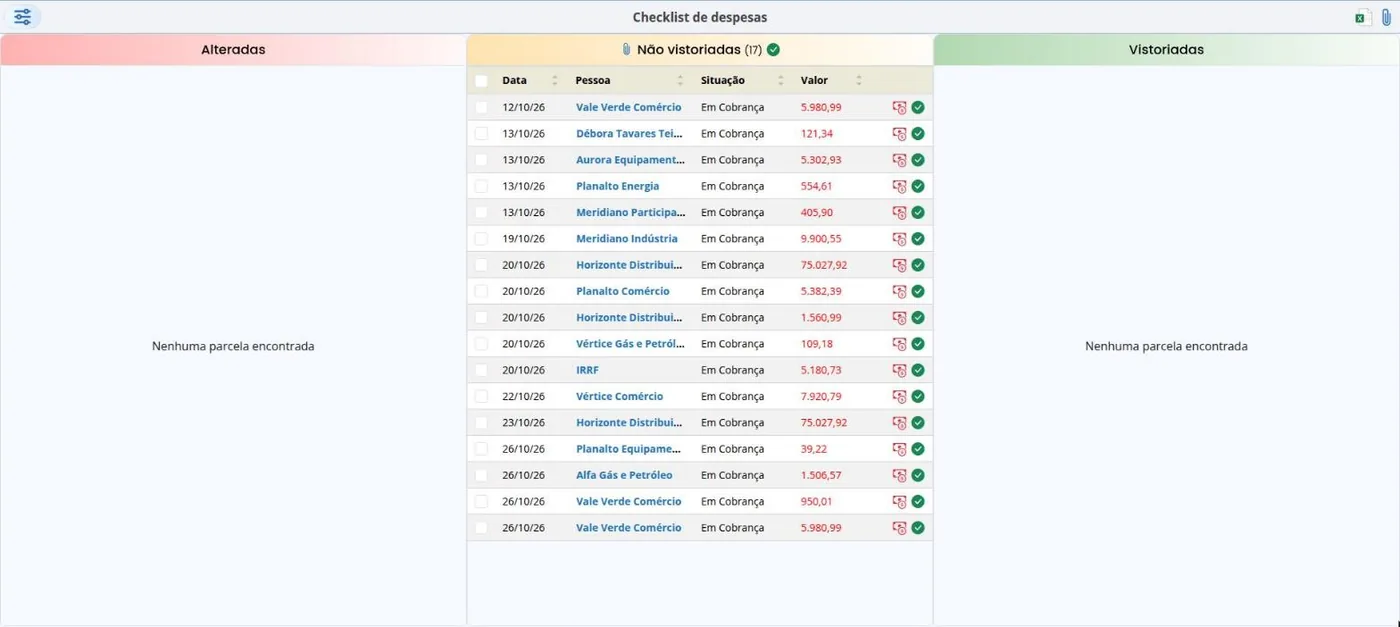Image resolution: width=1400 pixels, height=627 pixels.
Task: Click the value 7.920,79
Action: [821, 396]
